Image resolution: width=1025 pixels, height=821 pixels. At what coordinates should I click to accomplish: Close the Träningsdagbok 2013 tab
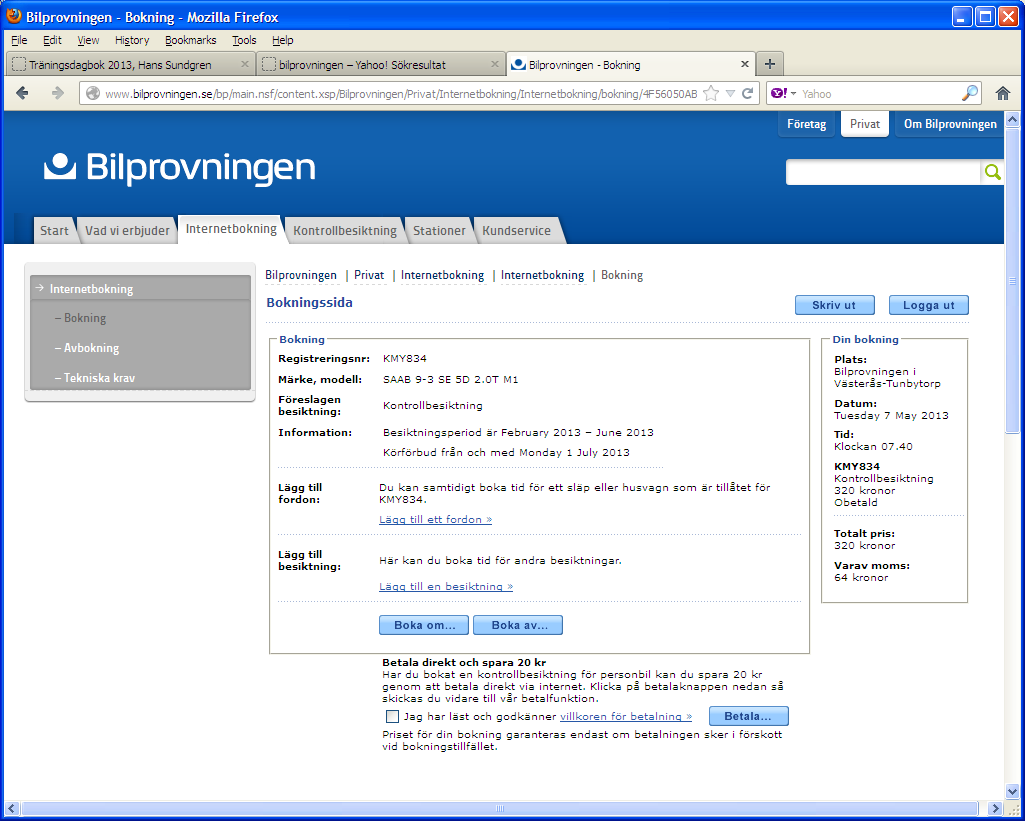coord(244,64)
